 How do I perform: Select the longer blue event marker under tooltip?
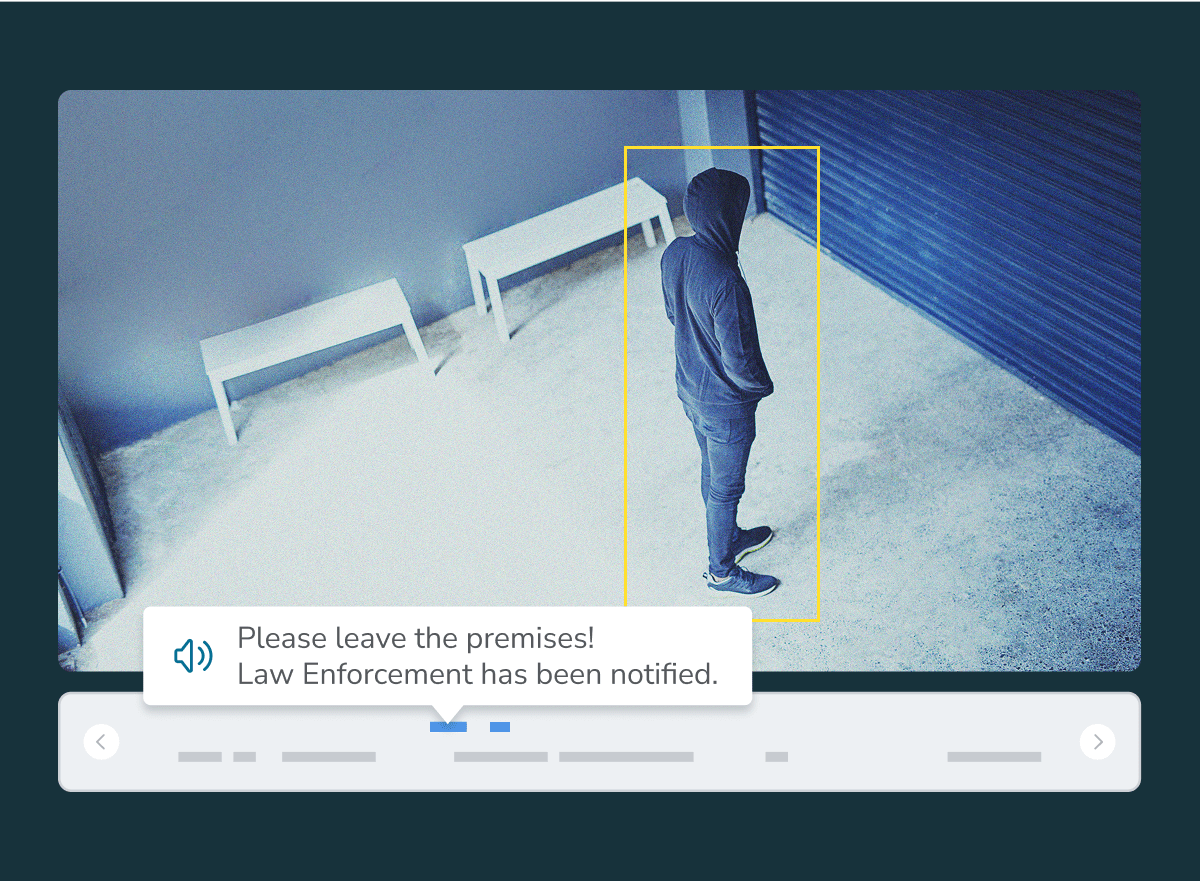click(x=448, y=727)
